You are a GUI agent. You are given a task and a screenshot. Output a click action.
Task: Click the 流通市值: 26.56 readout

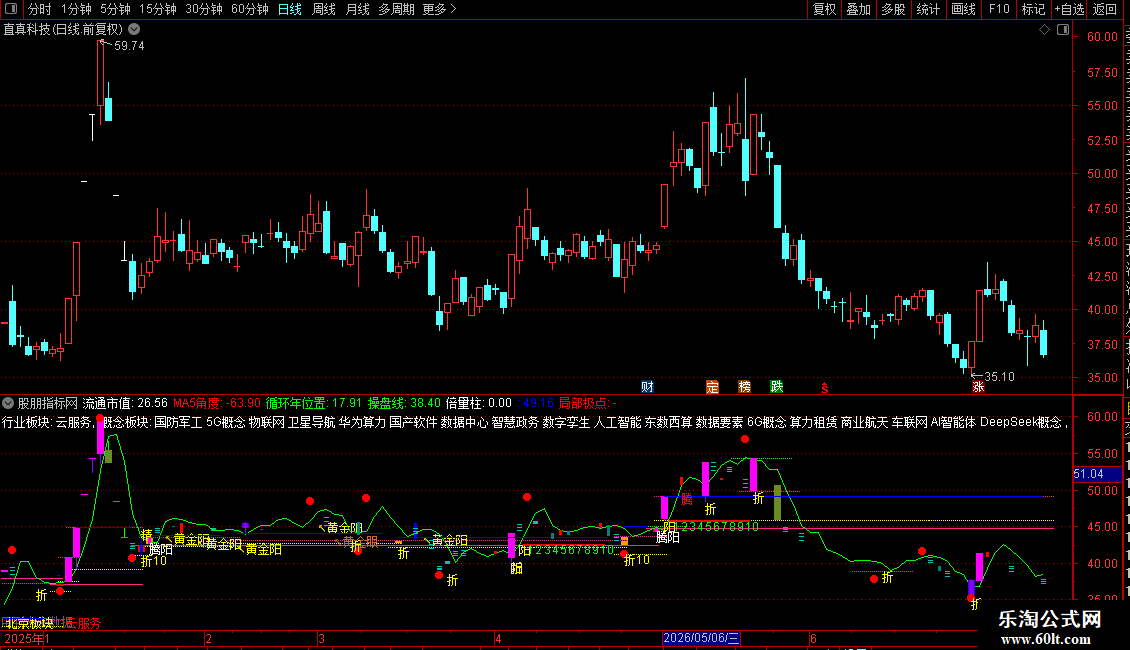click(125, 404)
